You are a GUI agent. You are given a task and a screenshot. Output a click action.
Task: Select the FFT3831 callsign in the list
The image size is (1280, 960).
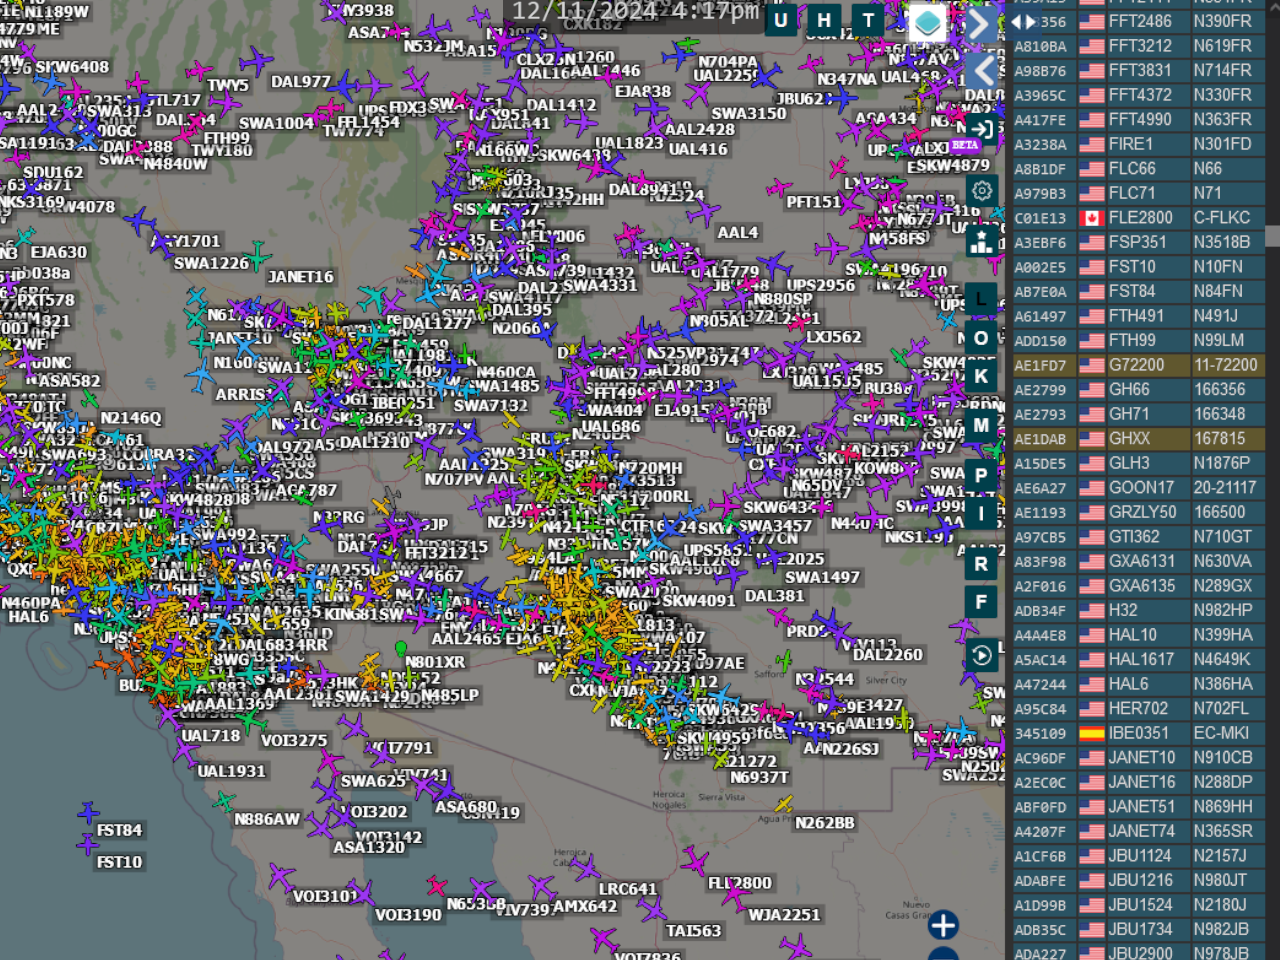point(1140,70)
